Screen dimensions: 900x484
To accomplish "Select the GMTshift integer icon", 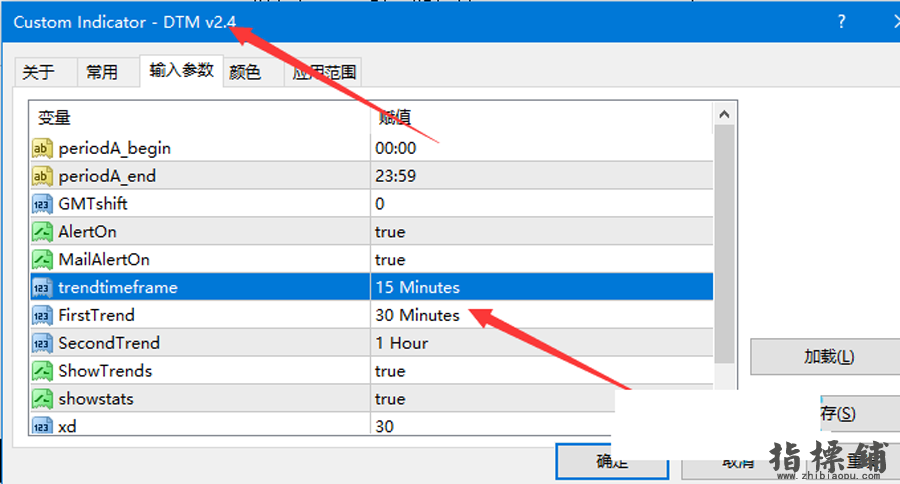I will 42,204.
